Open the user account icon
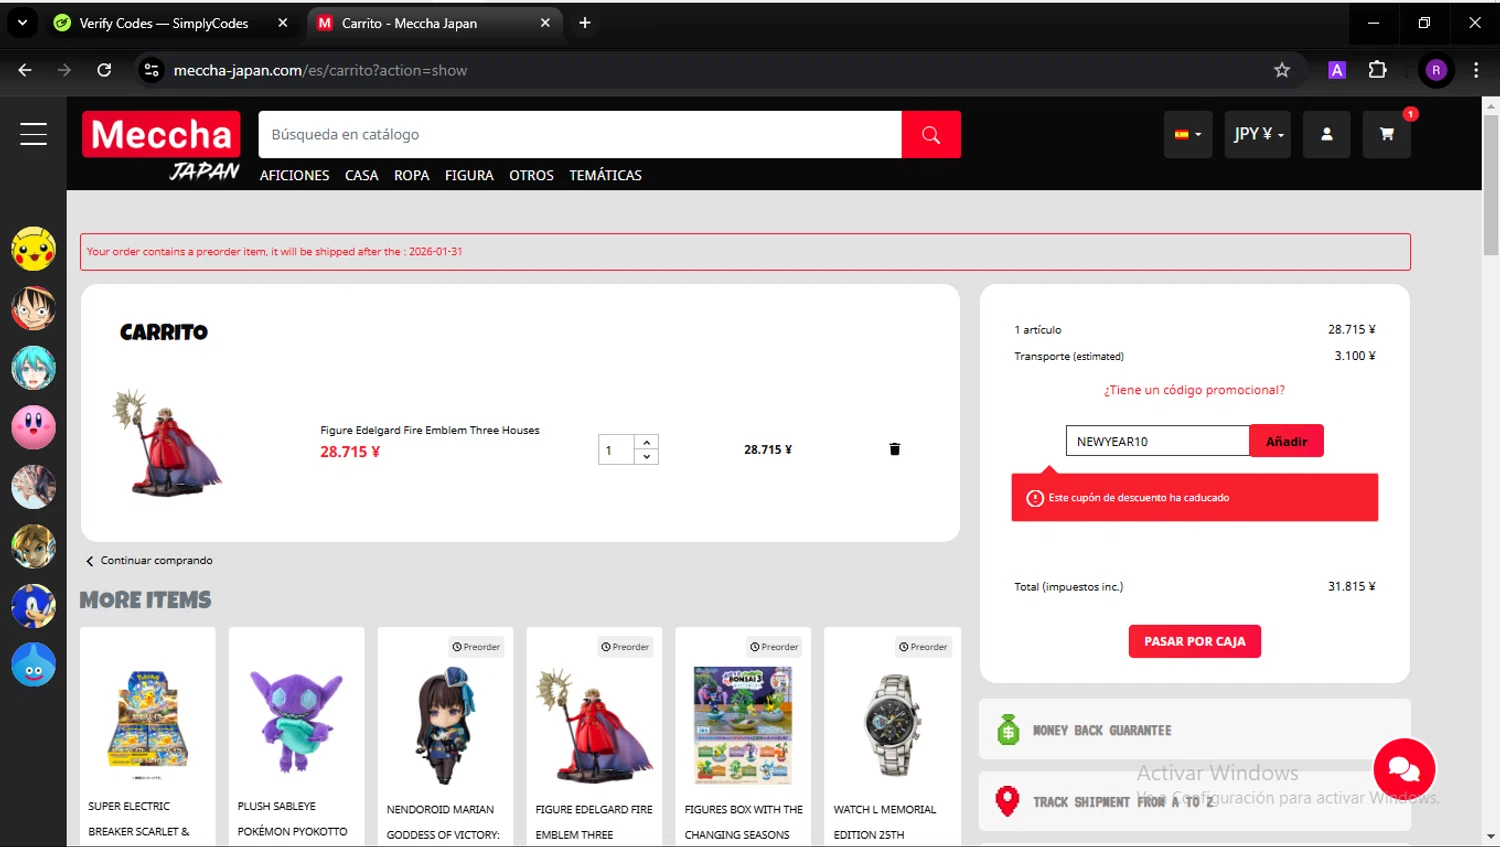Viewport: 1500px width, 847px height. coord(1327,134)
